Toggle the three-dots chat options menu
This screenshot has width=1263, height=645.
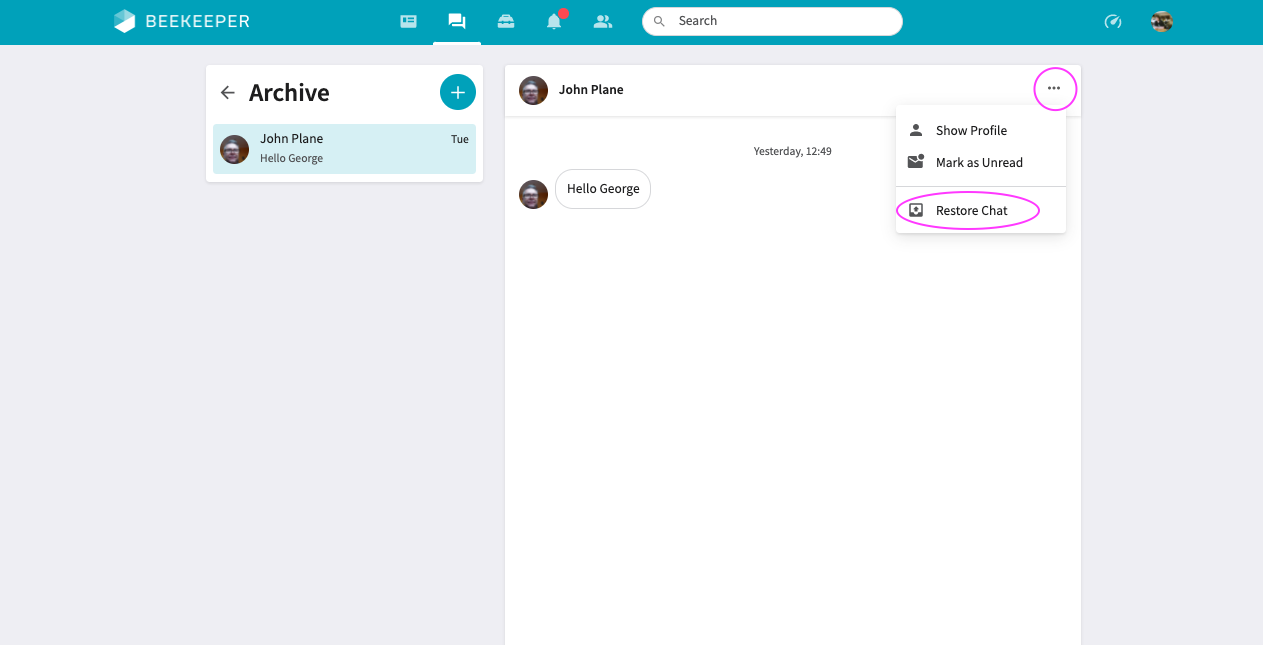tap(1054, 88)
